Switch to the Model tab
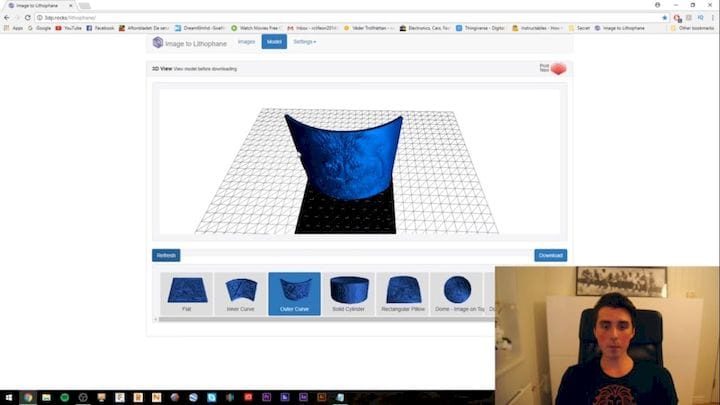This screenshot has height=405, width=720. [274, 42]
